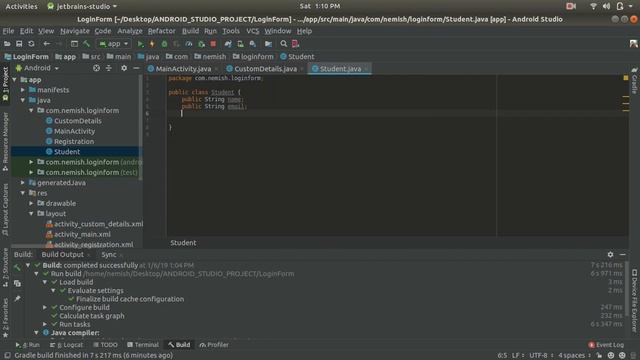Click the Open folder toolbar icon
Screen dimensions: 640x360
coord(7,44)
